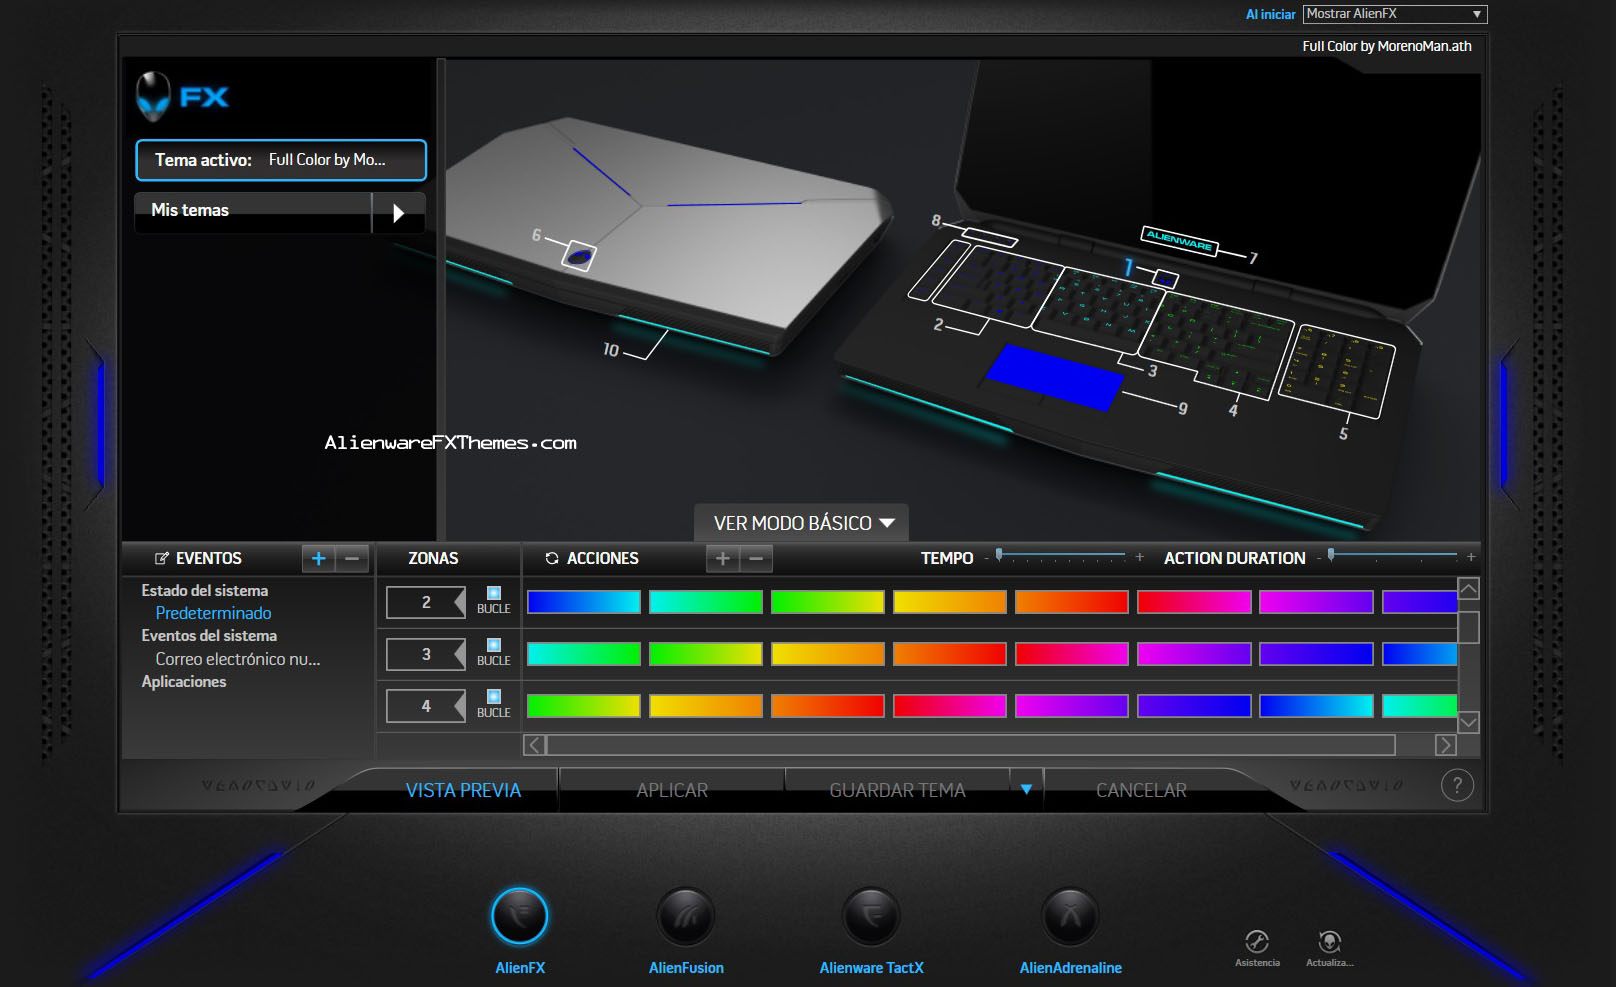Click zone 3 red-magenta color swatch

coord(1072,654)
